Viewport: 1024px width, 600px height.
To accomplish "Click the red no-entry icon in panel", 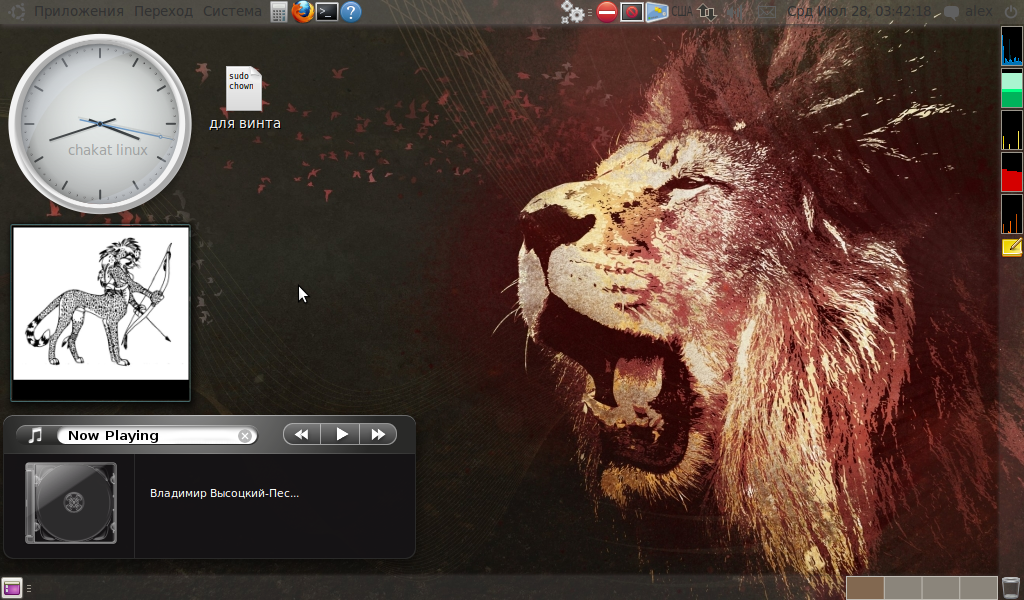I will tap(606, 12).
